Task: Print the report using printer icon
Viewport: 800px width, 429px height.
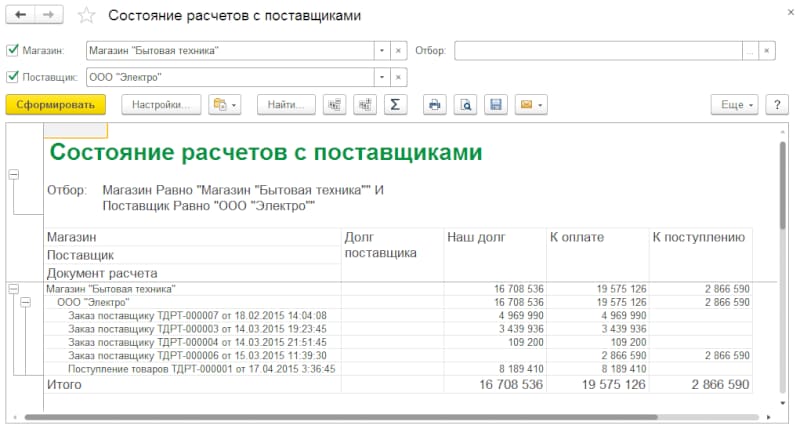Action: [434, 104]
